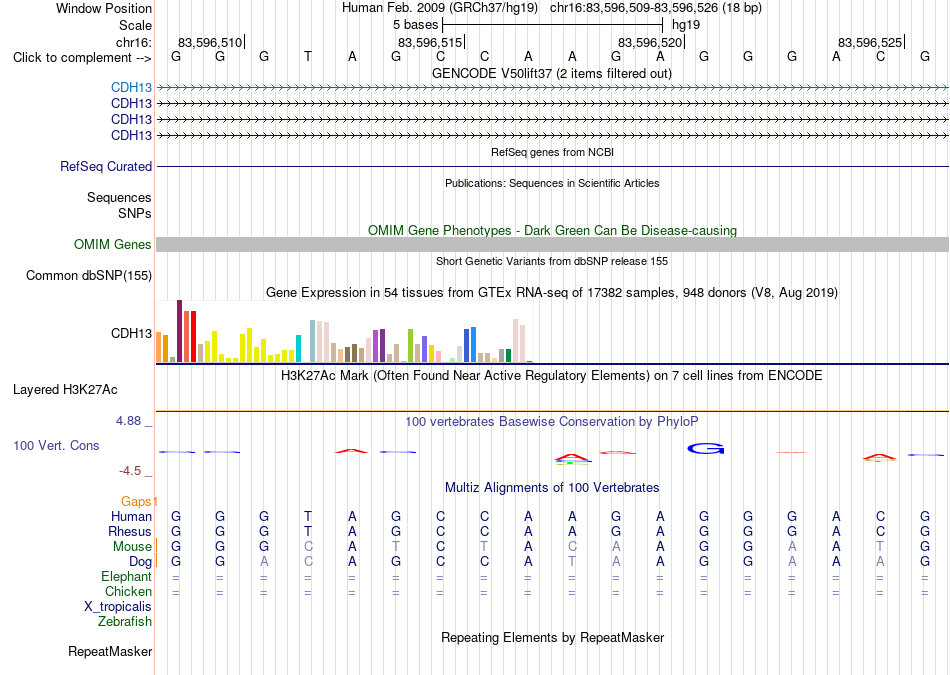Image resolution: width=950 pixels, height=675 pixels.
Task: Click the 'Click to complement -->' label
Action: [82, 58]
